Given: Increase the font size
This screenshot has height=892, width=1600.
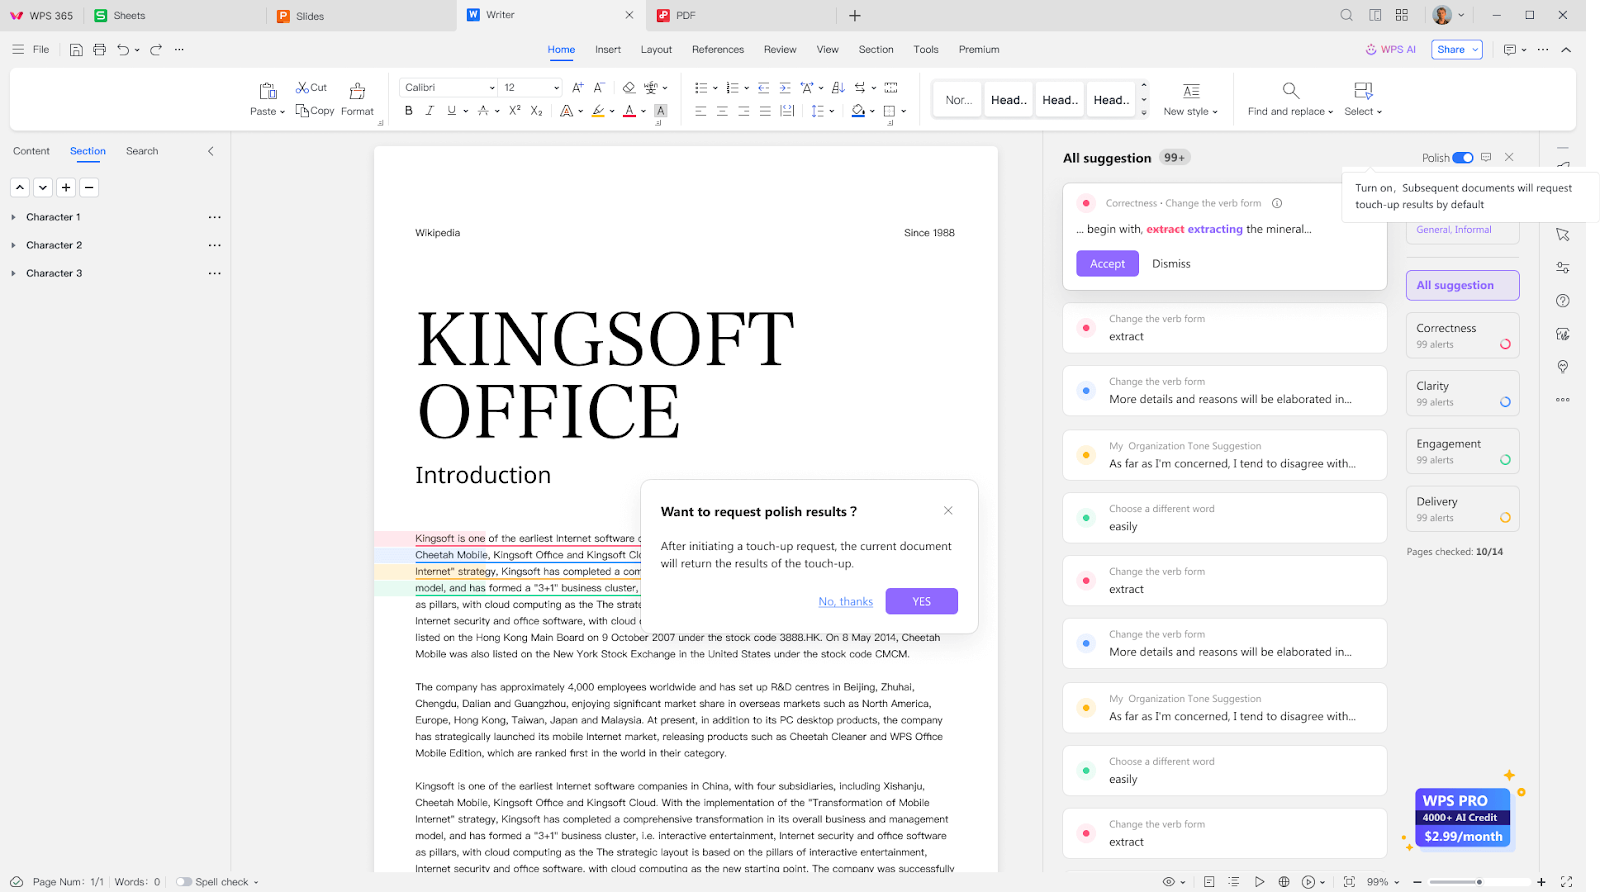Looking at the screenshot, I should [x=577, y=88].
